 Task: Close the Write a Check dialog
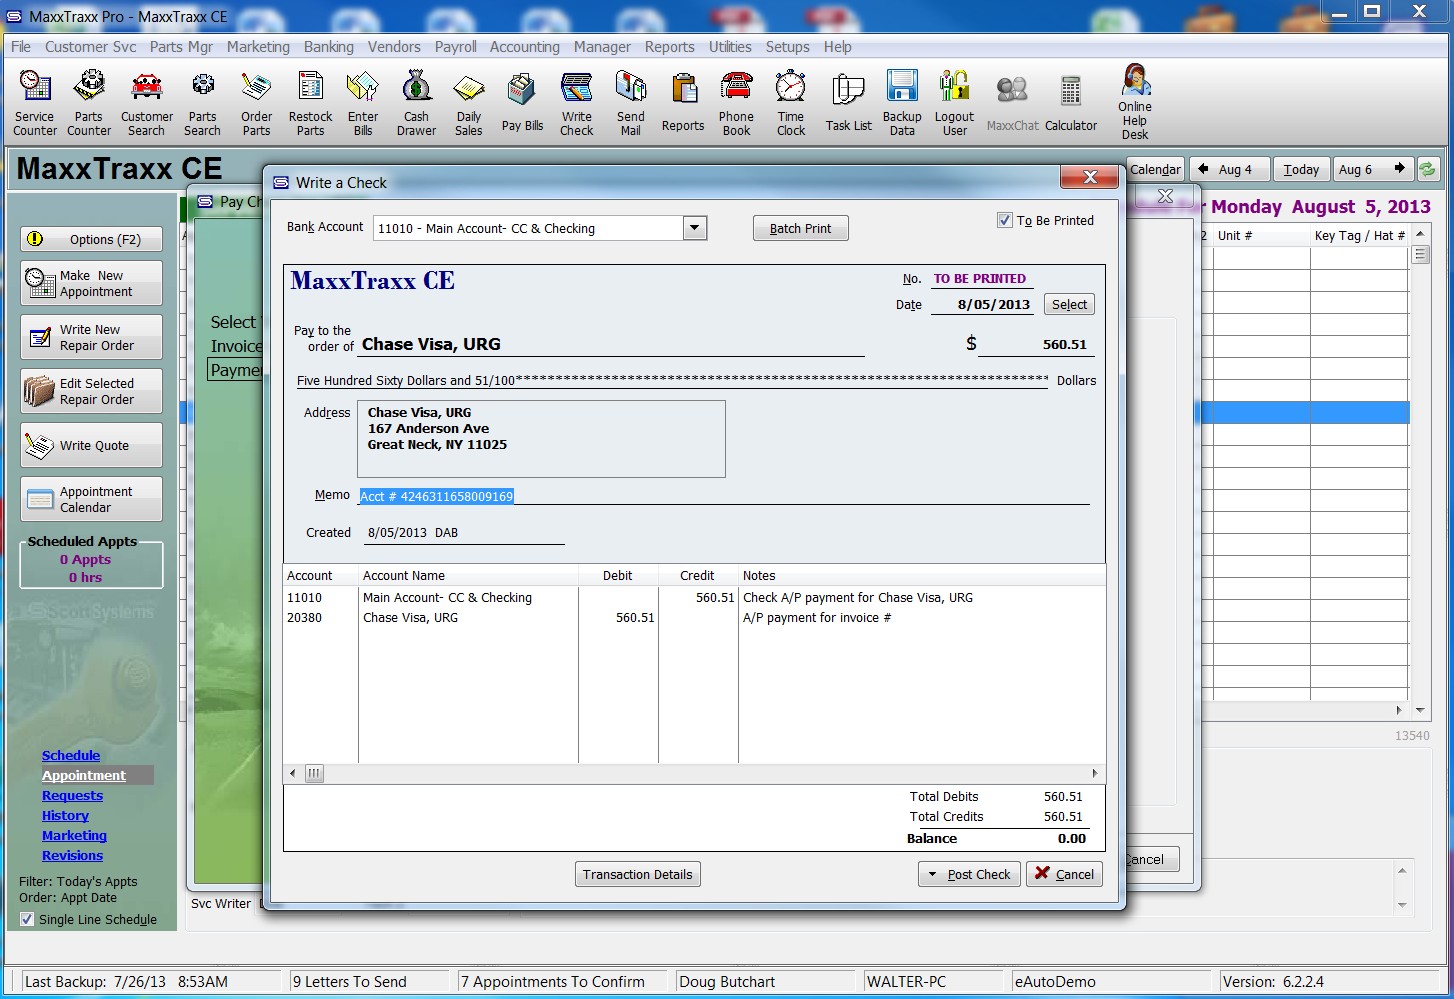click(x=1089, y=177)
